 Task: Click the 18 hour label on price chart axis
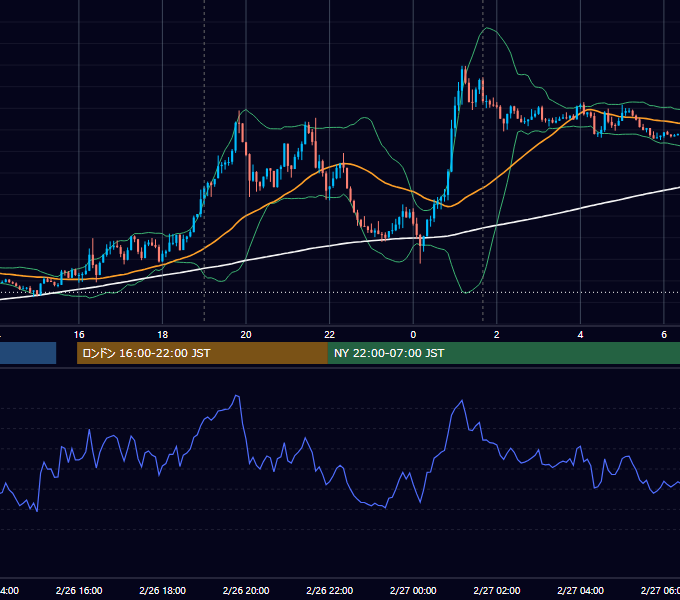coord(163,335)
